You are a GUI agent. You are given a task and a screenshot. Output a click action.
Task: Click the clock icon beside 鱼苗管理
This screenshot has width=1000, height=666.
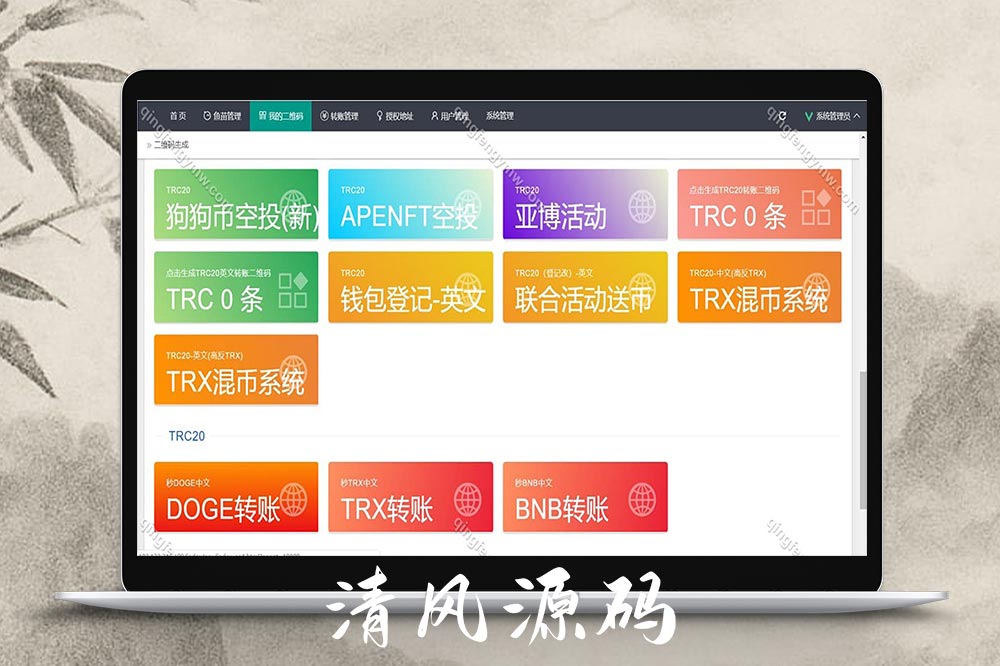(x=207, y=116)
